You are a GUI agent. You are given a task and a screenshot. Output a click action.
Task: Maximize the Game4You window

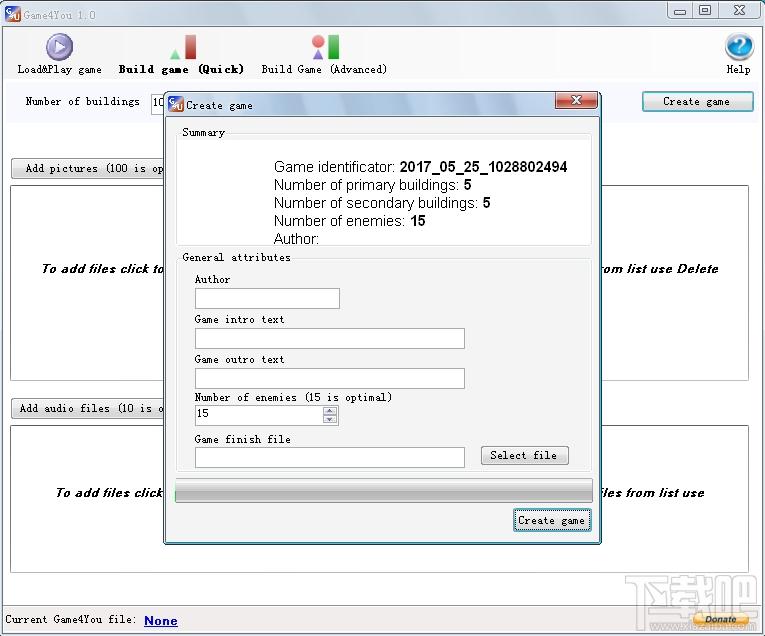click(705, 11)
